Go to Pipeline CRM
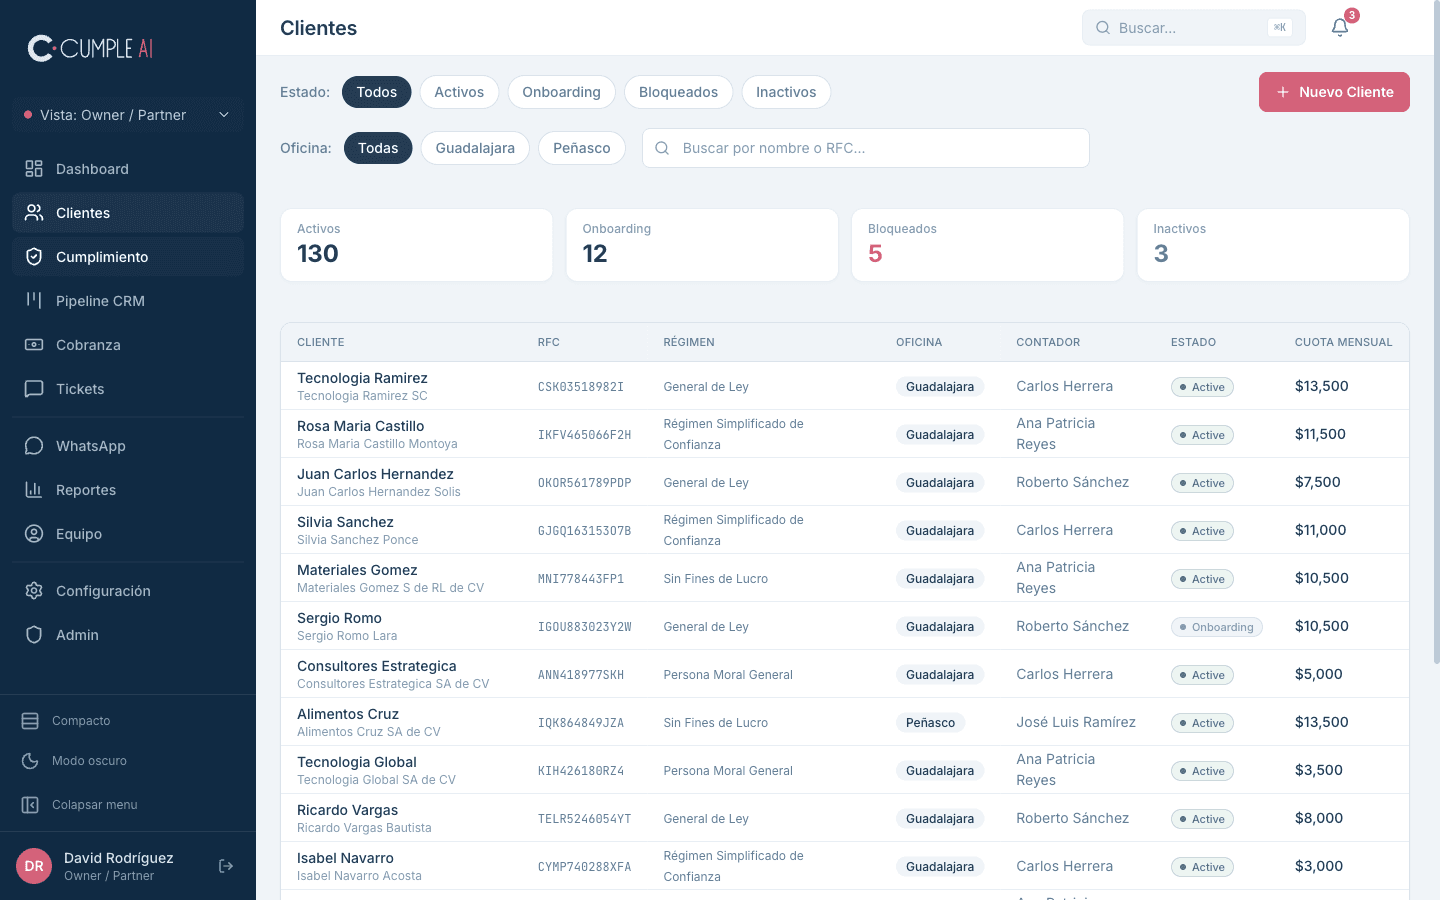 [100, 300]
